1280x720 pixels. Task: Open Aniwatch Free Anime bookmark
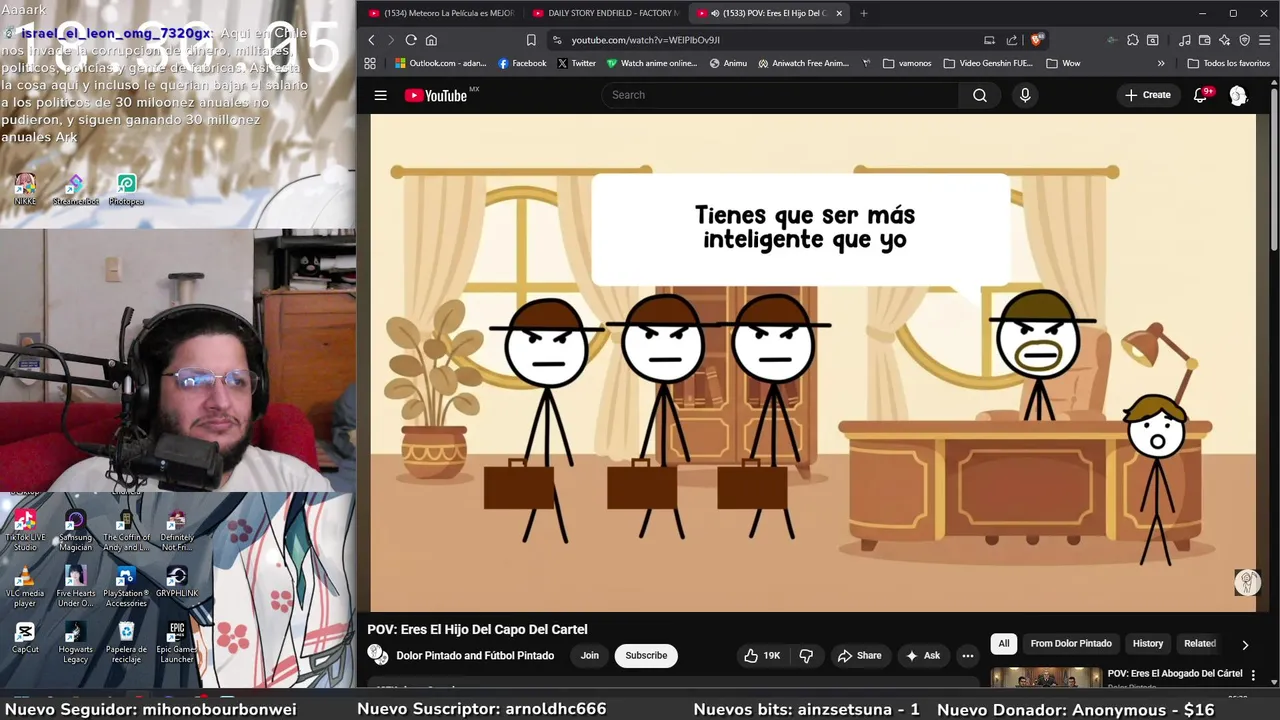(804, 63)
